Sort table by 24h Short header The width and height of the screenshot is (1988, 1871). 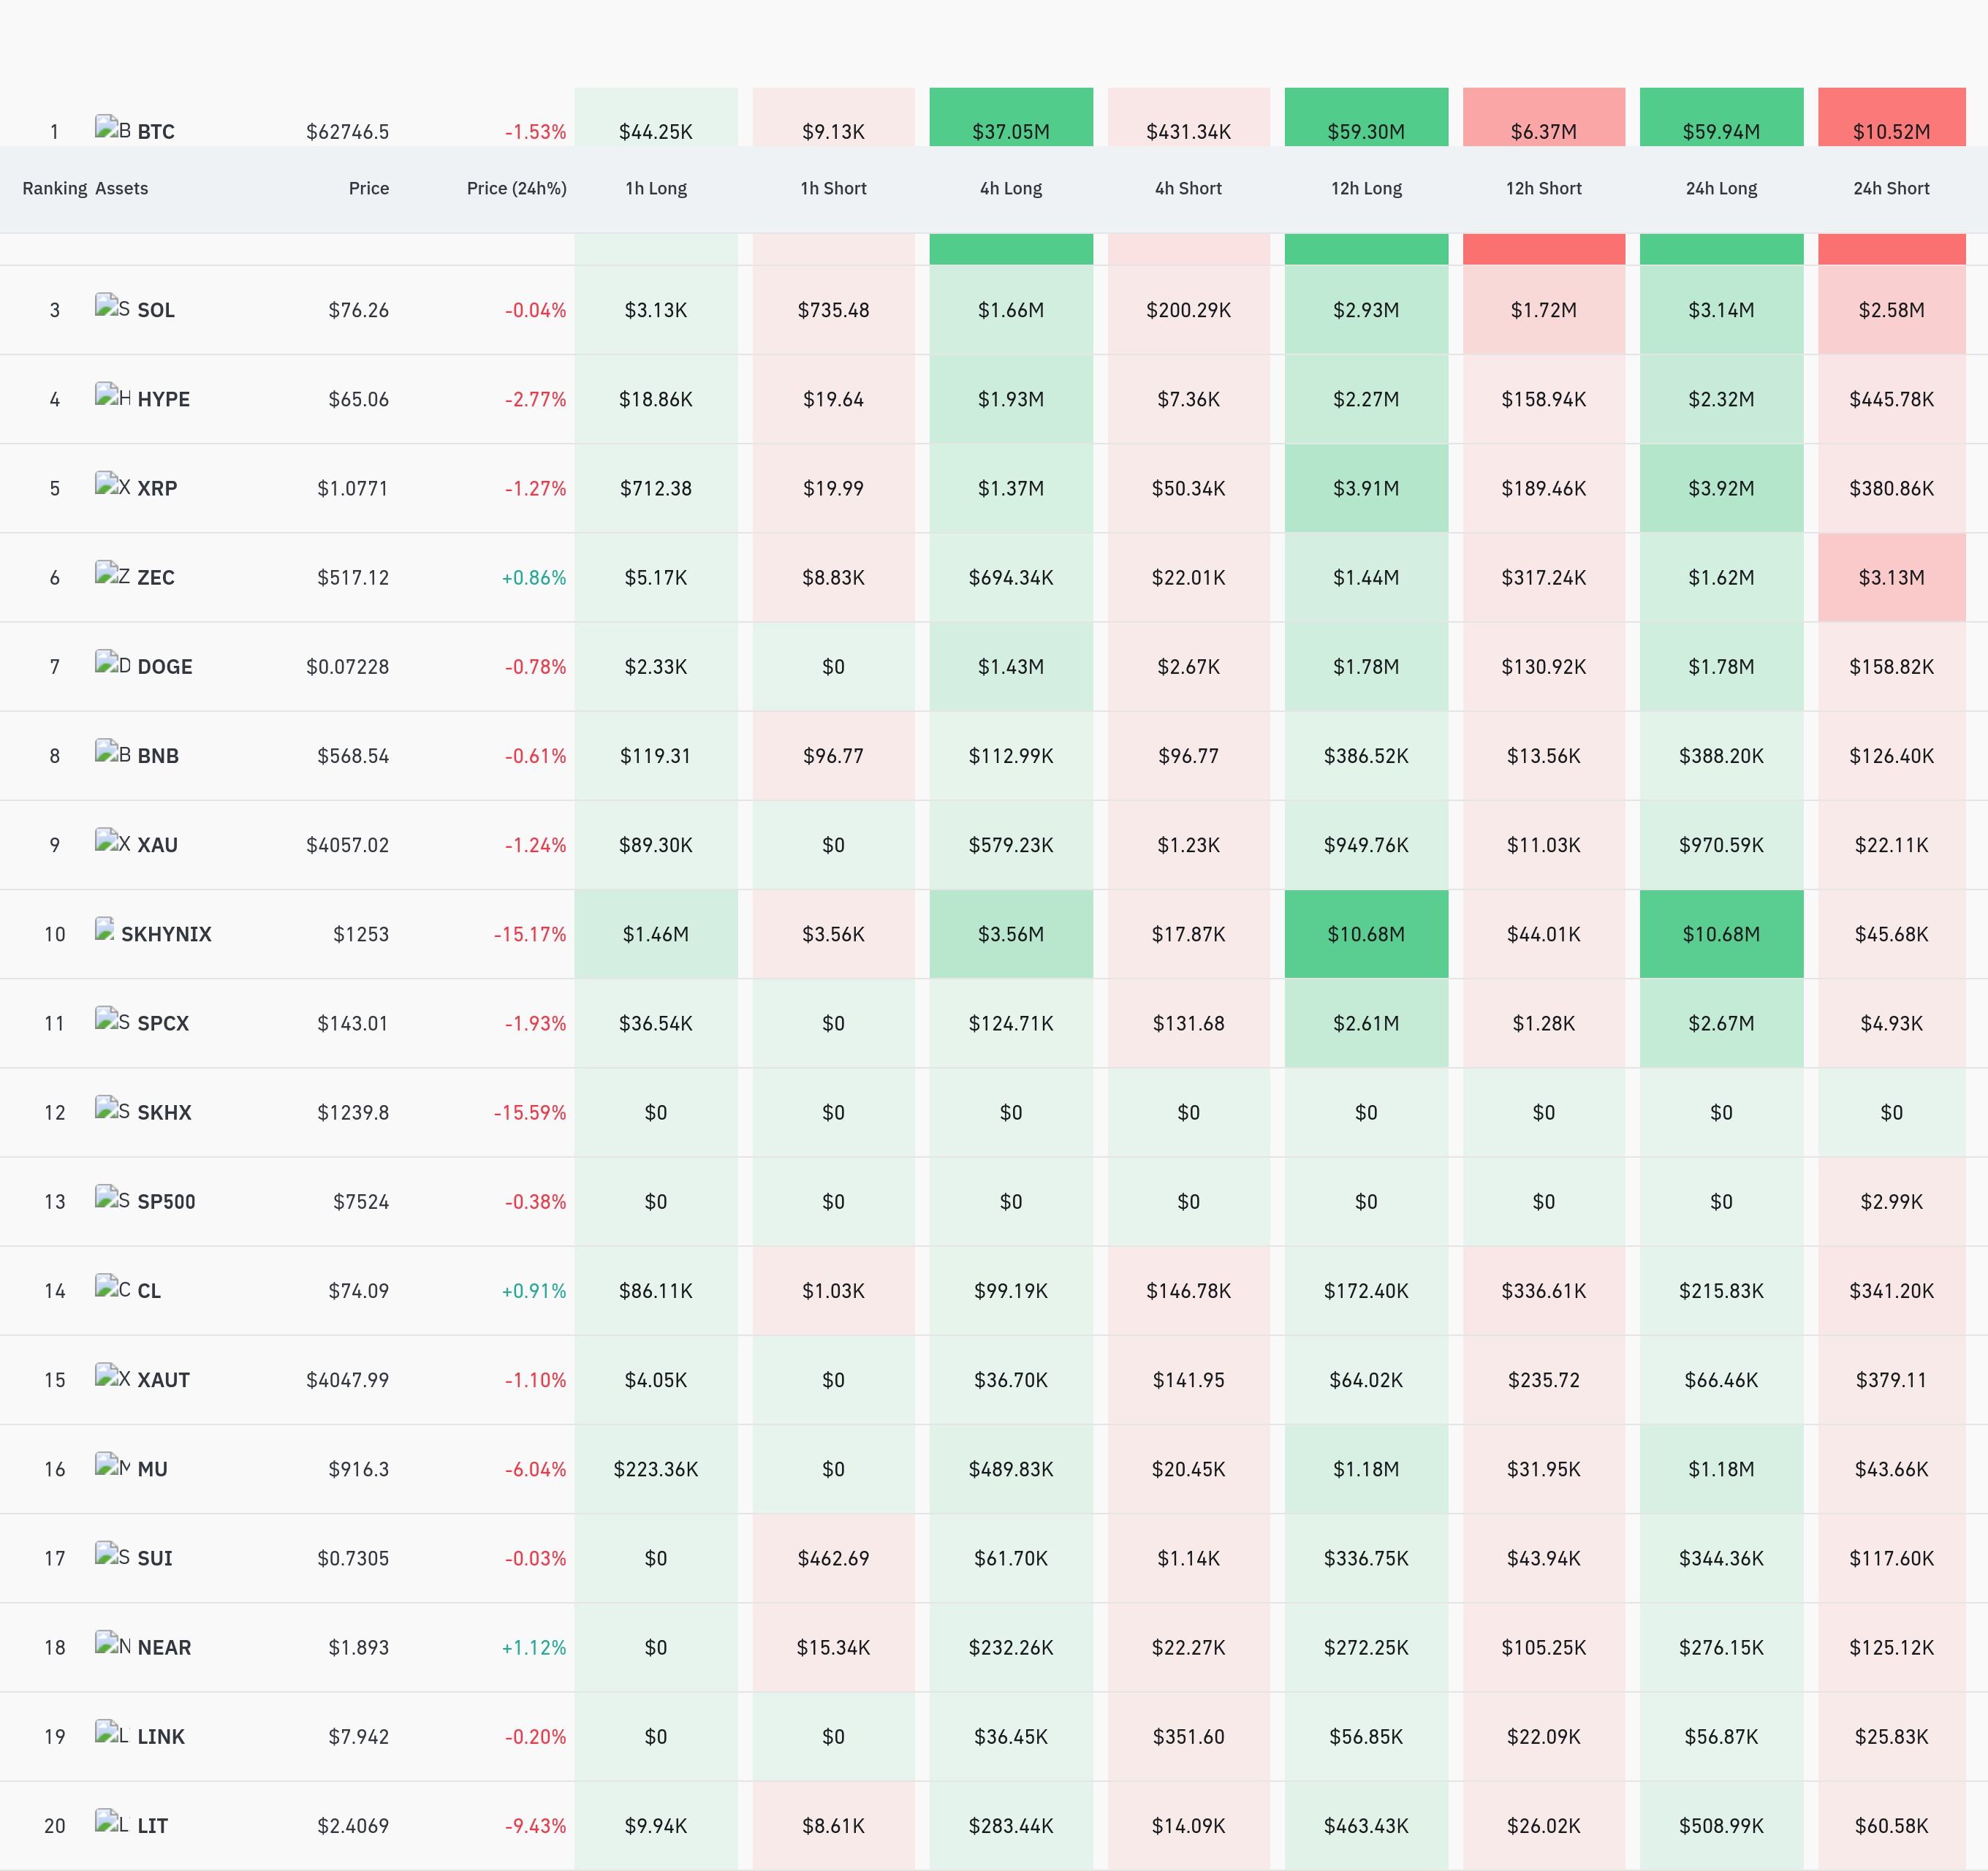click(1891, 188)
